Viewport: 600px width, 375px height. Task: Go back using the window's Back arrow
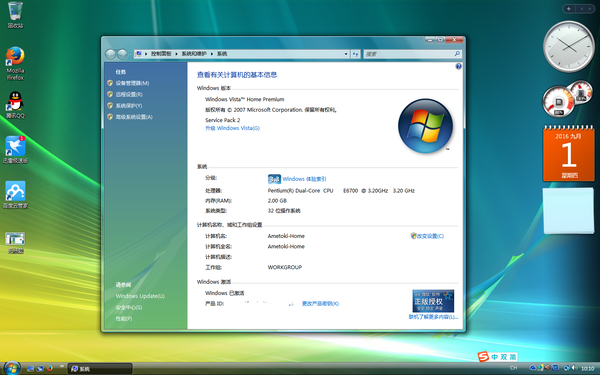110,54
